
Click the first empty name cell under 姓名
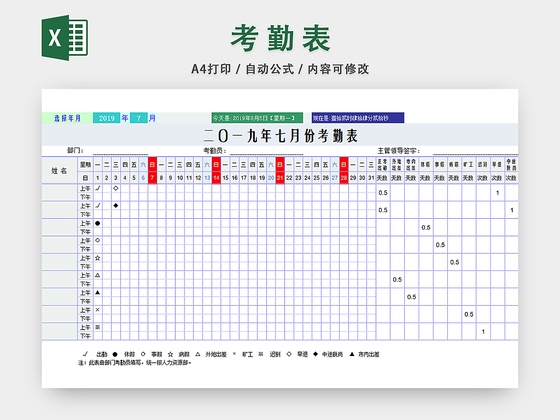point(59,193)
